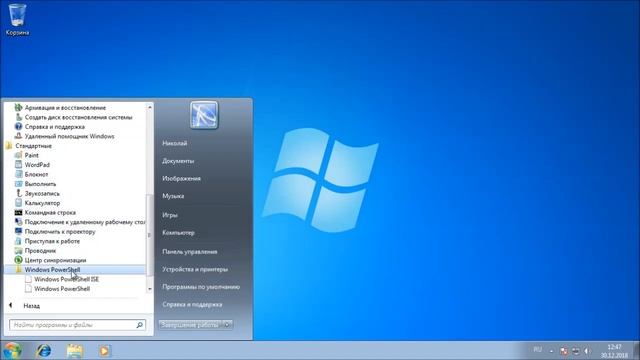Open Программы по умолчанию
This screenshot has width=640, height=360.
201,287
